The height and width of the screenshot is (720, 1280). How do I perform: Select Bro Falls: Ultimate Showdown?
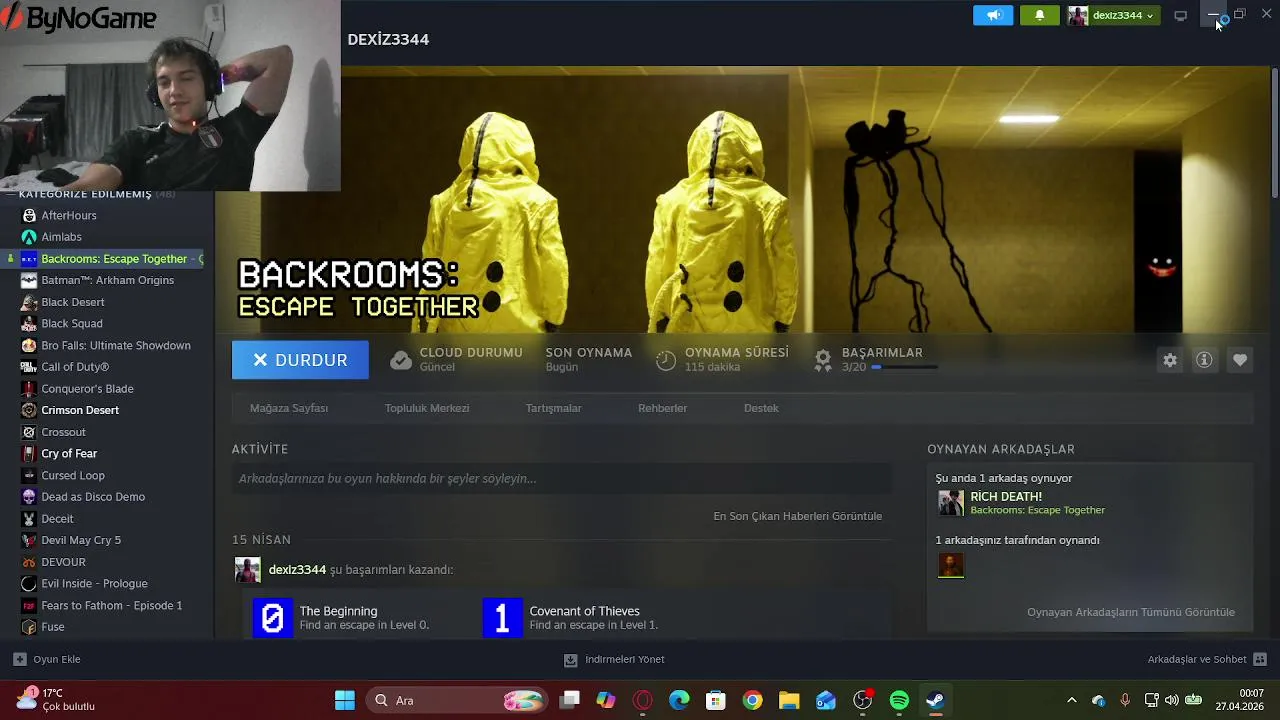pos(115,345)
